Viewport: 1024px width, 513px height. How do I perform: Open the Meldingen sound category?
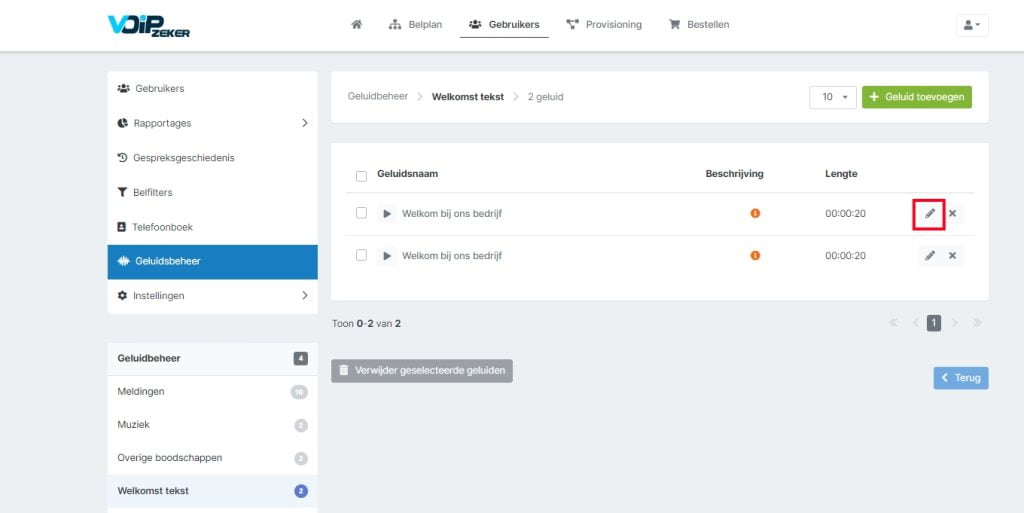tap(212, 392)
